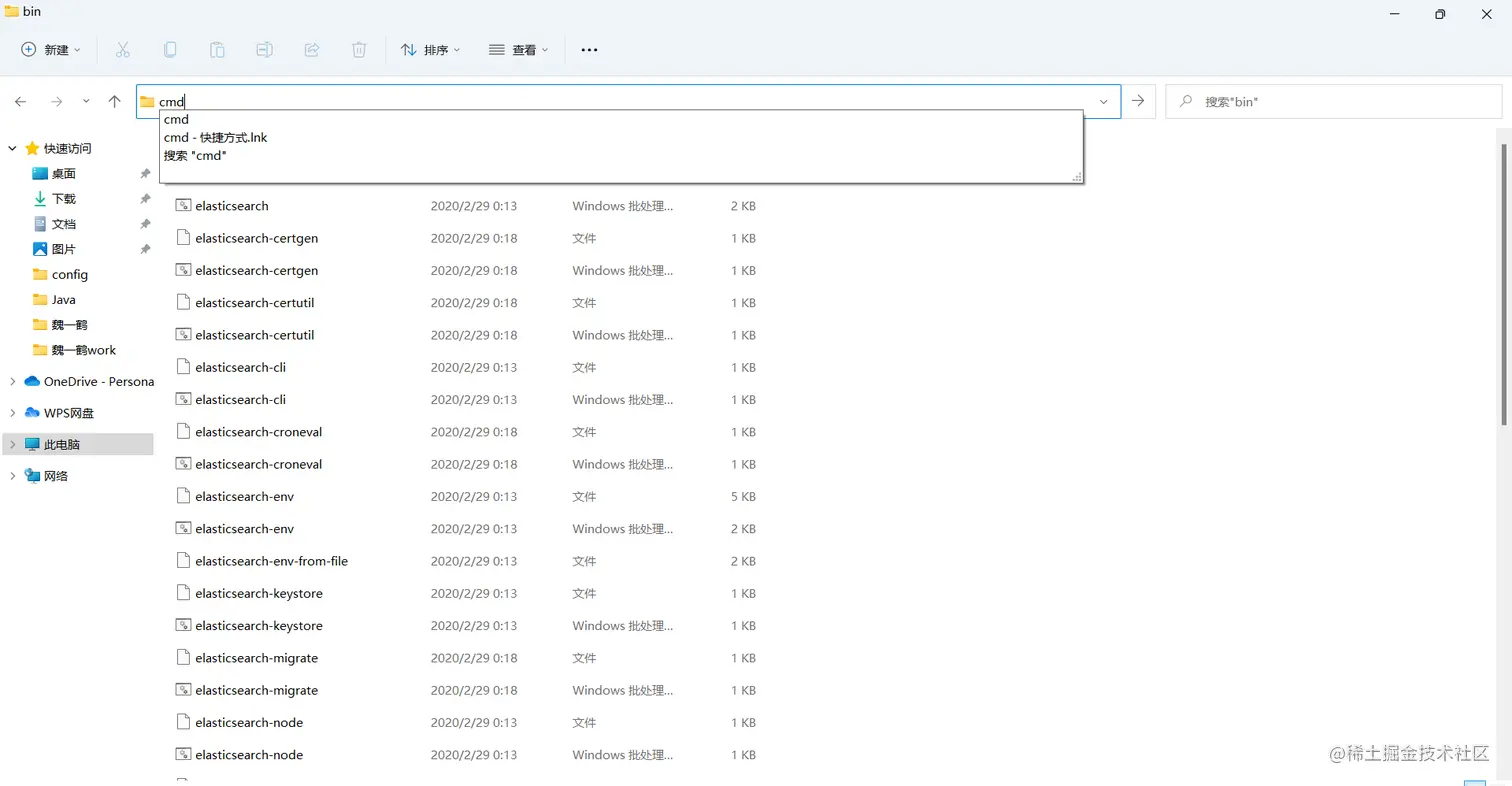Viewport: 1512px width, 786px height.
Task: Open the Java folder in sidebar
Action: point(63,299)
